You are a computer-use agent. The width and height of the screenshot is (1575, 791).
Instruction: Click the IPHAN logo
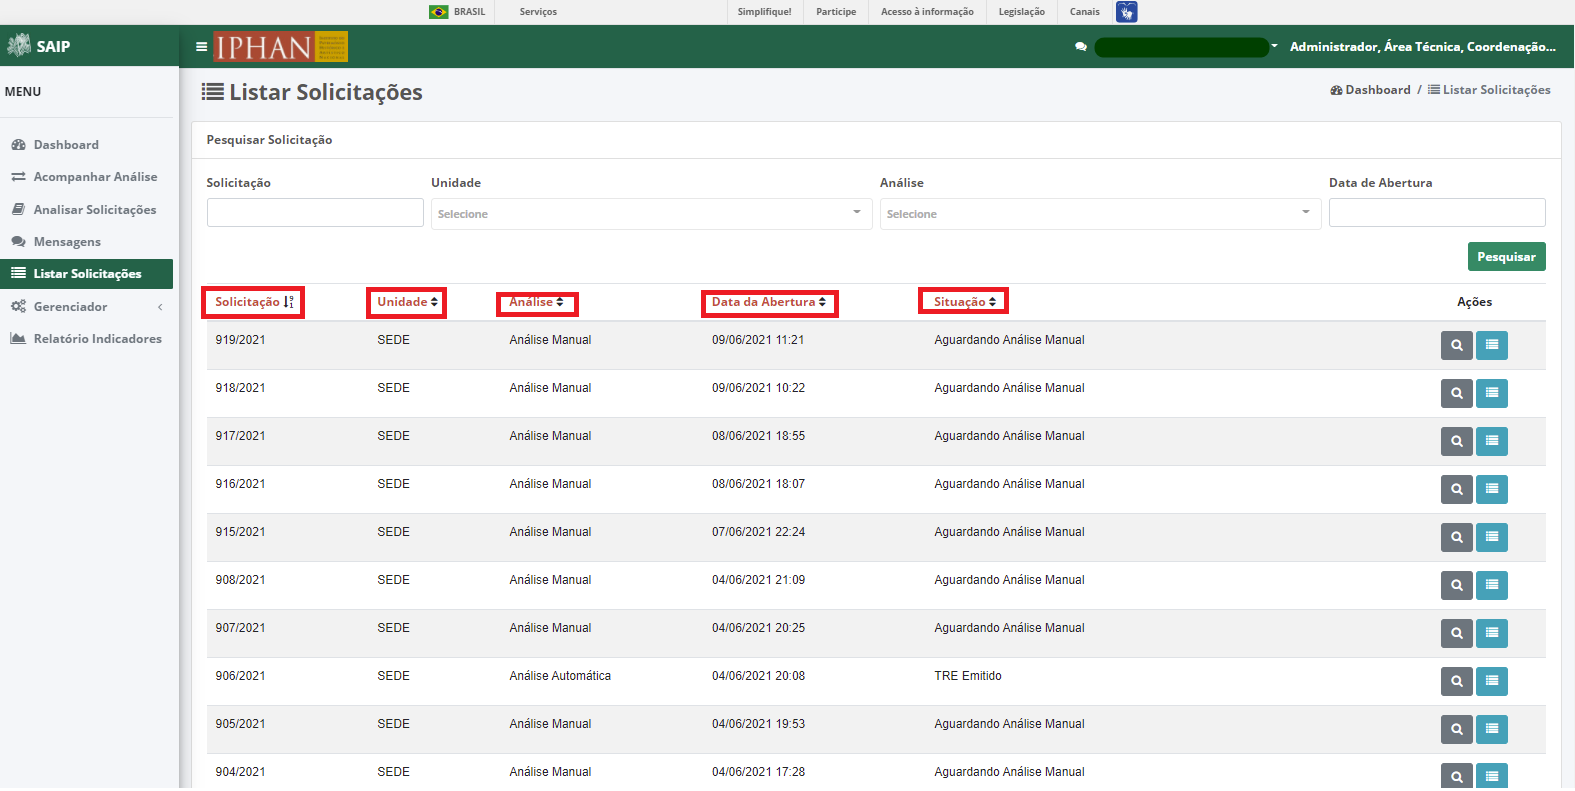pyautogui.click(x=281, y=47)
